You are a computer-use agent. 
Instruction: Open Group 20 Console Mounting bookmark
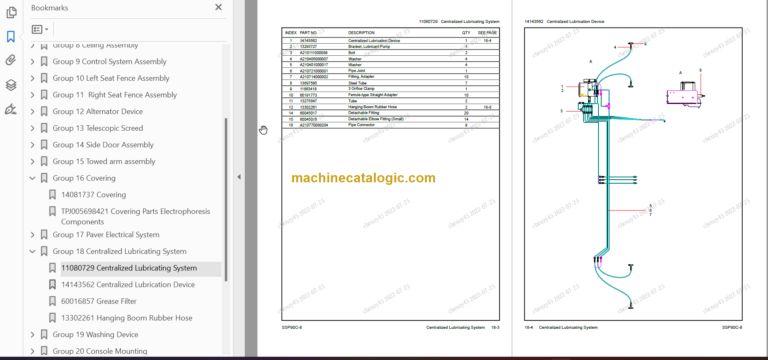[100, 351]
